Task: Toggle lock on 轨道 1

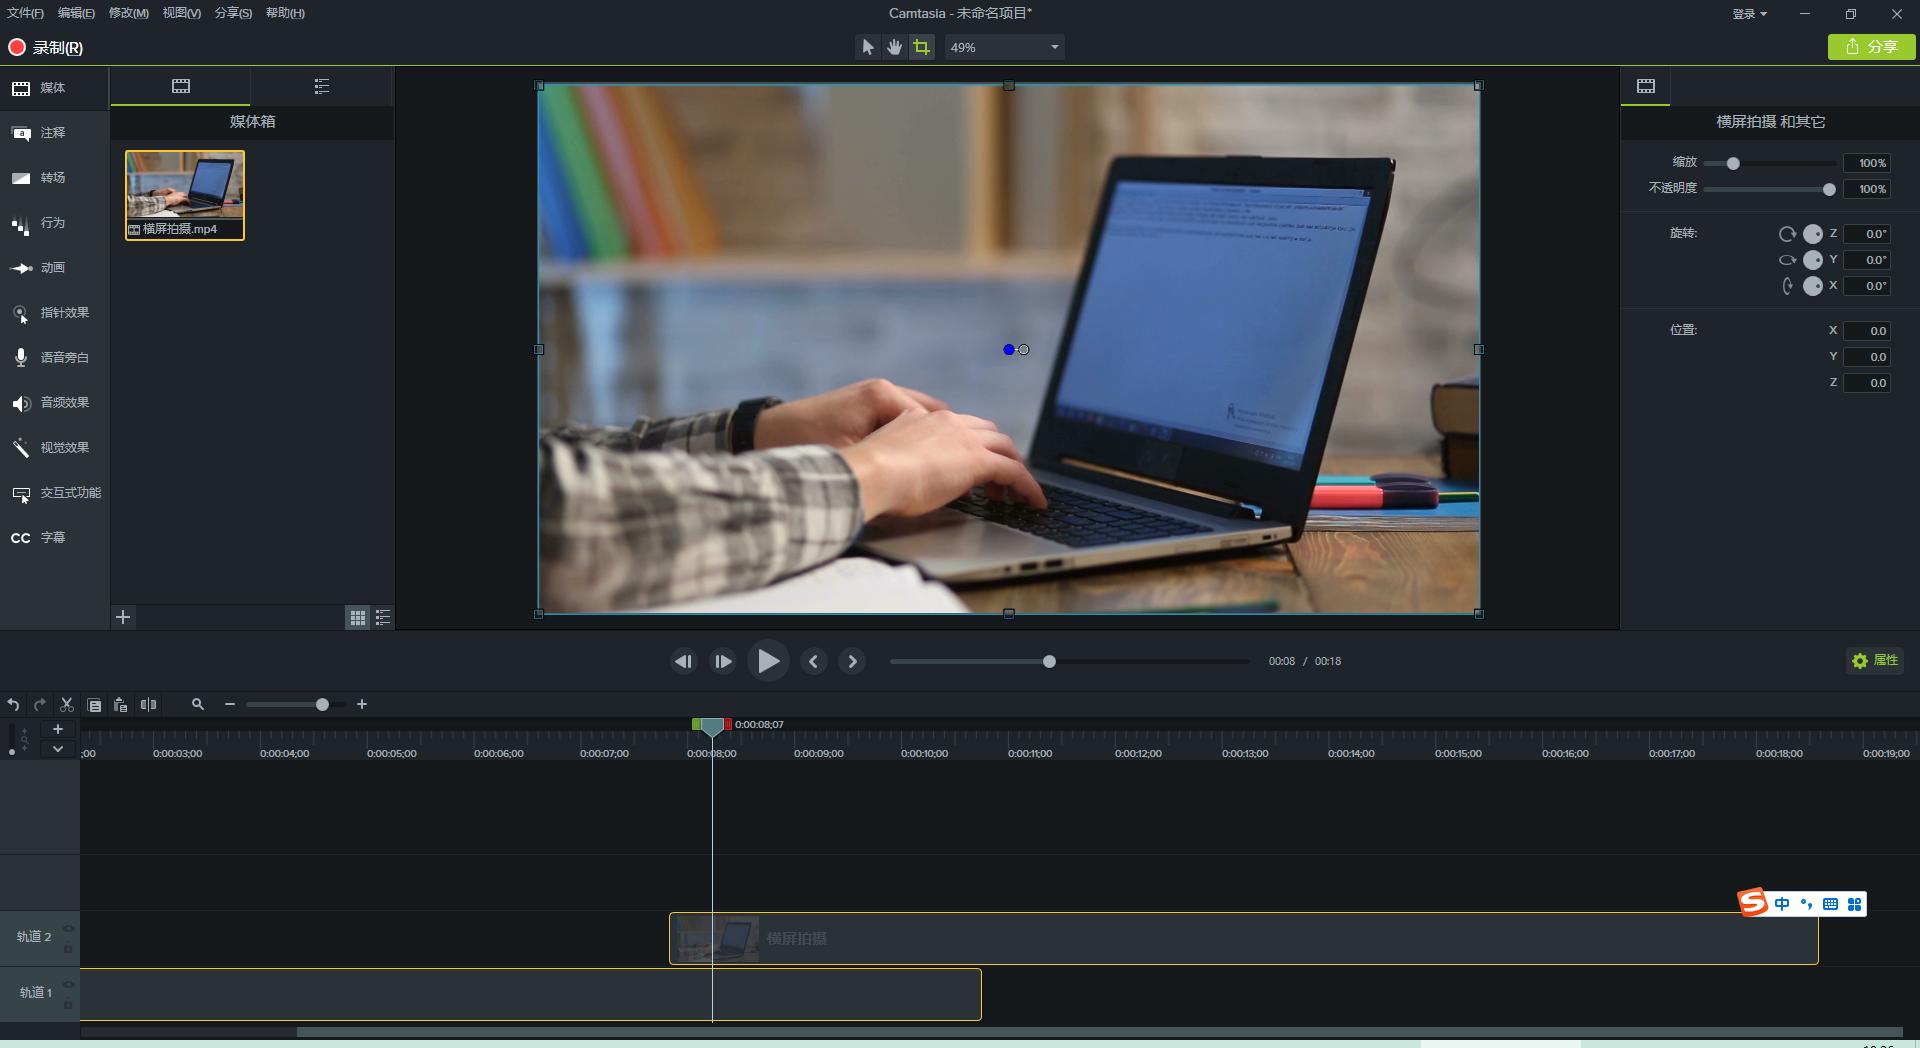Action: click(69, 1004)
